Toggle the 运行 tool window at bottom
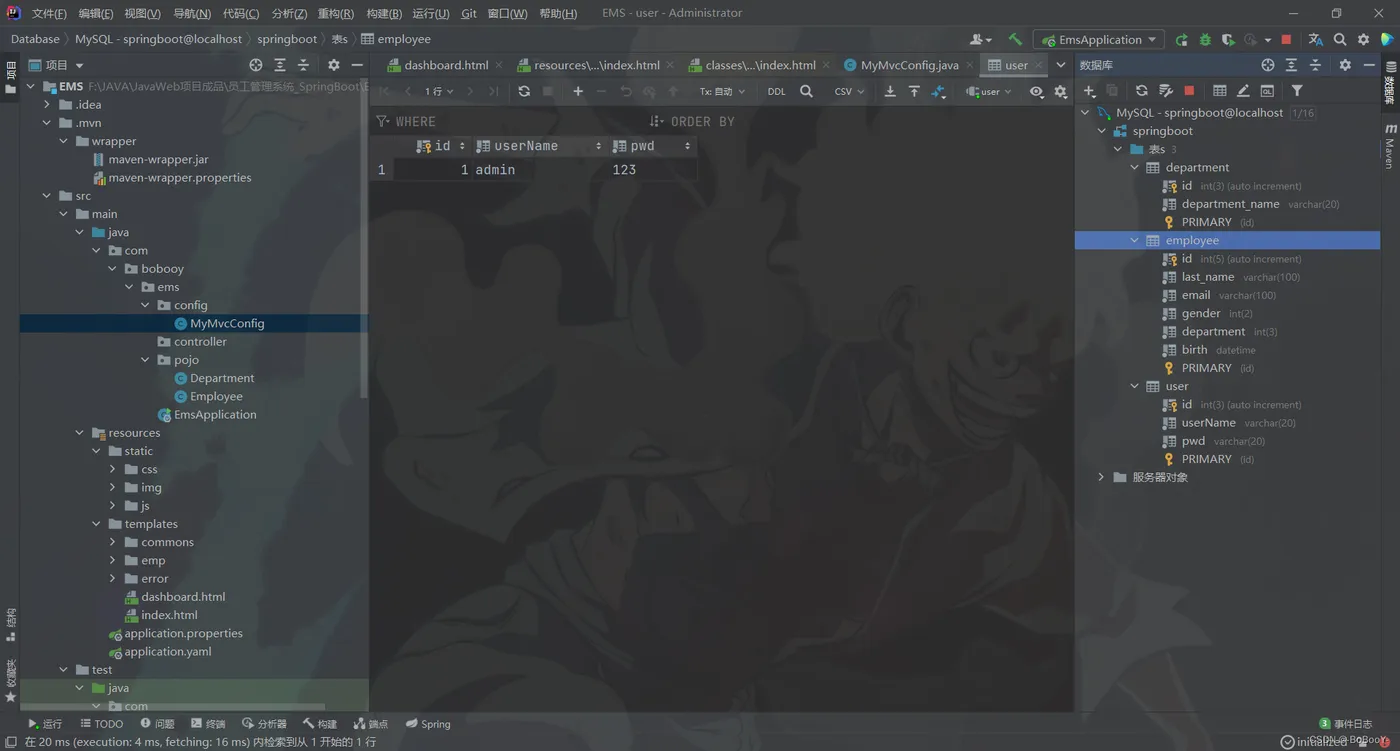 [x=45, y=724]
